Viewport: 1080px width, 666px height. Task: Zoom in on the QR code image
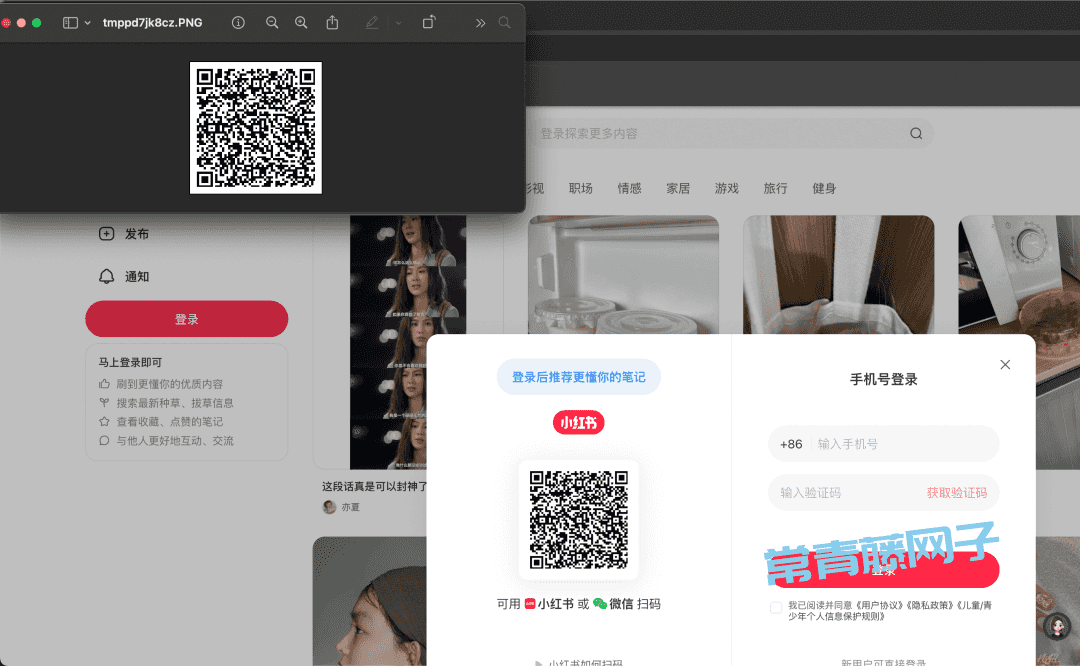301,22
